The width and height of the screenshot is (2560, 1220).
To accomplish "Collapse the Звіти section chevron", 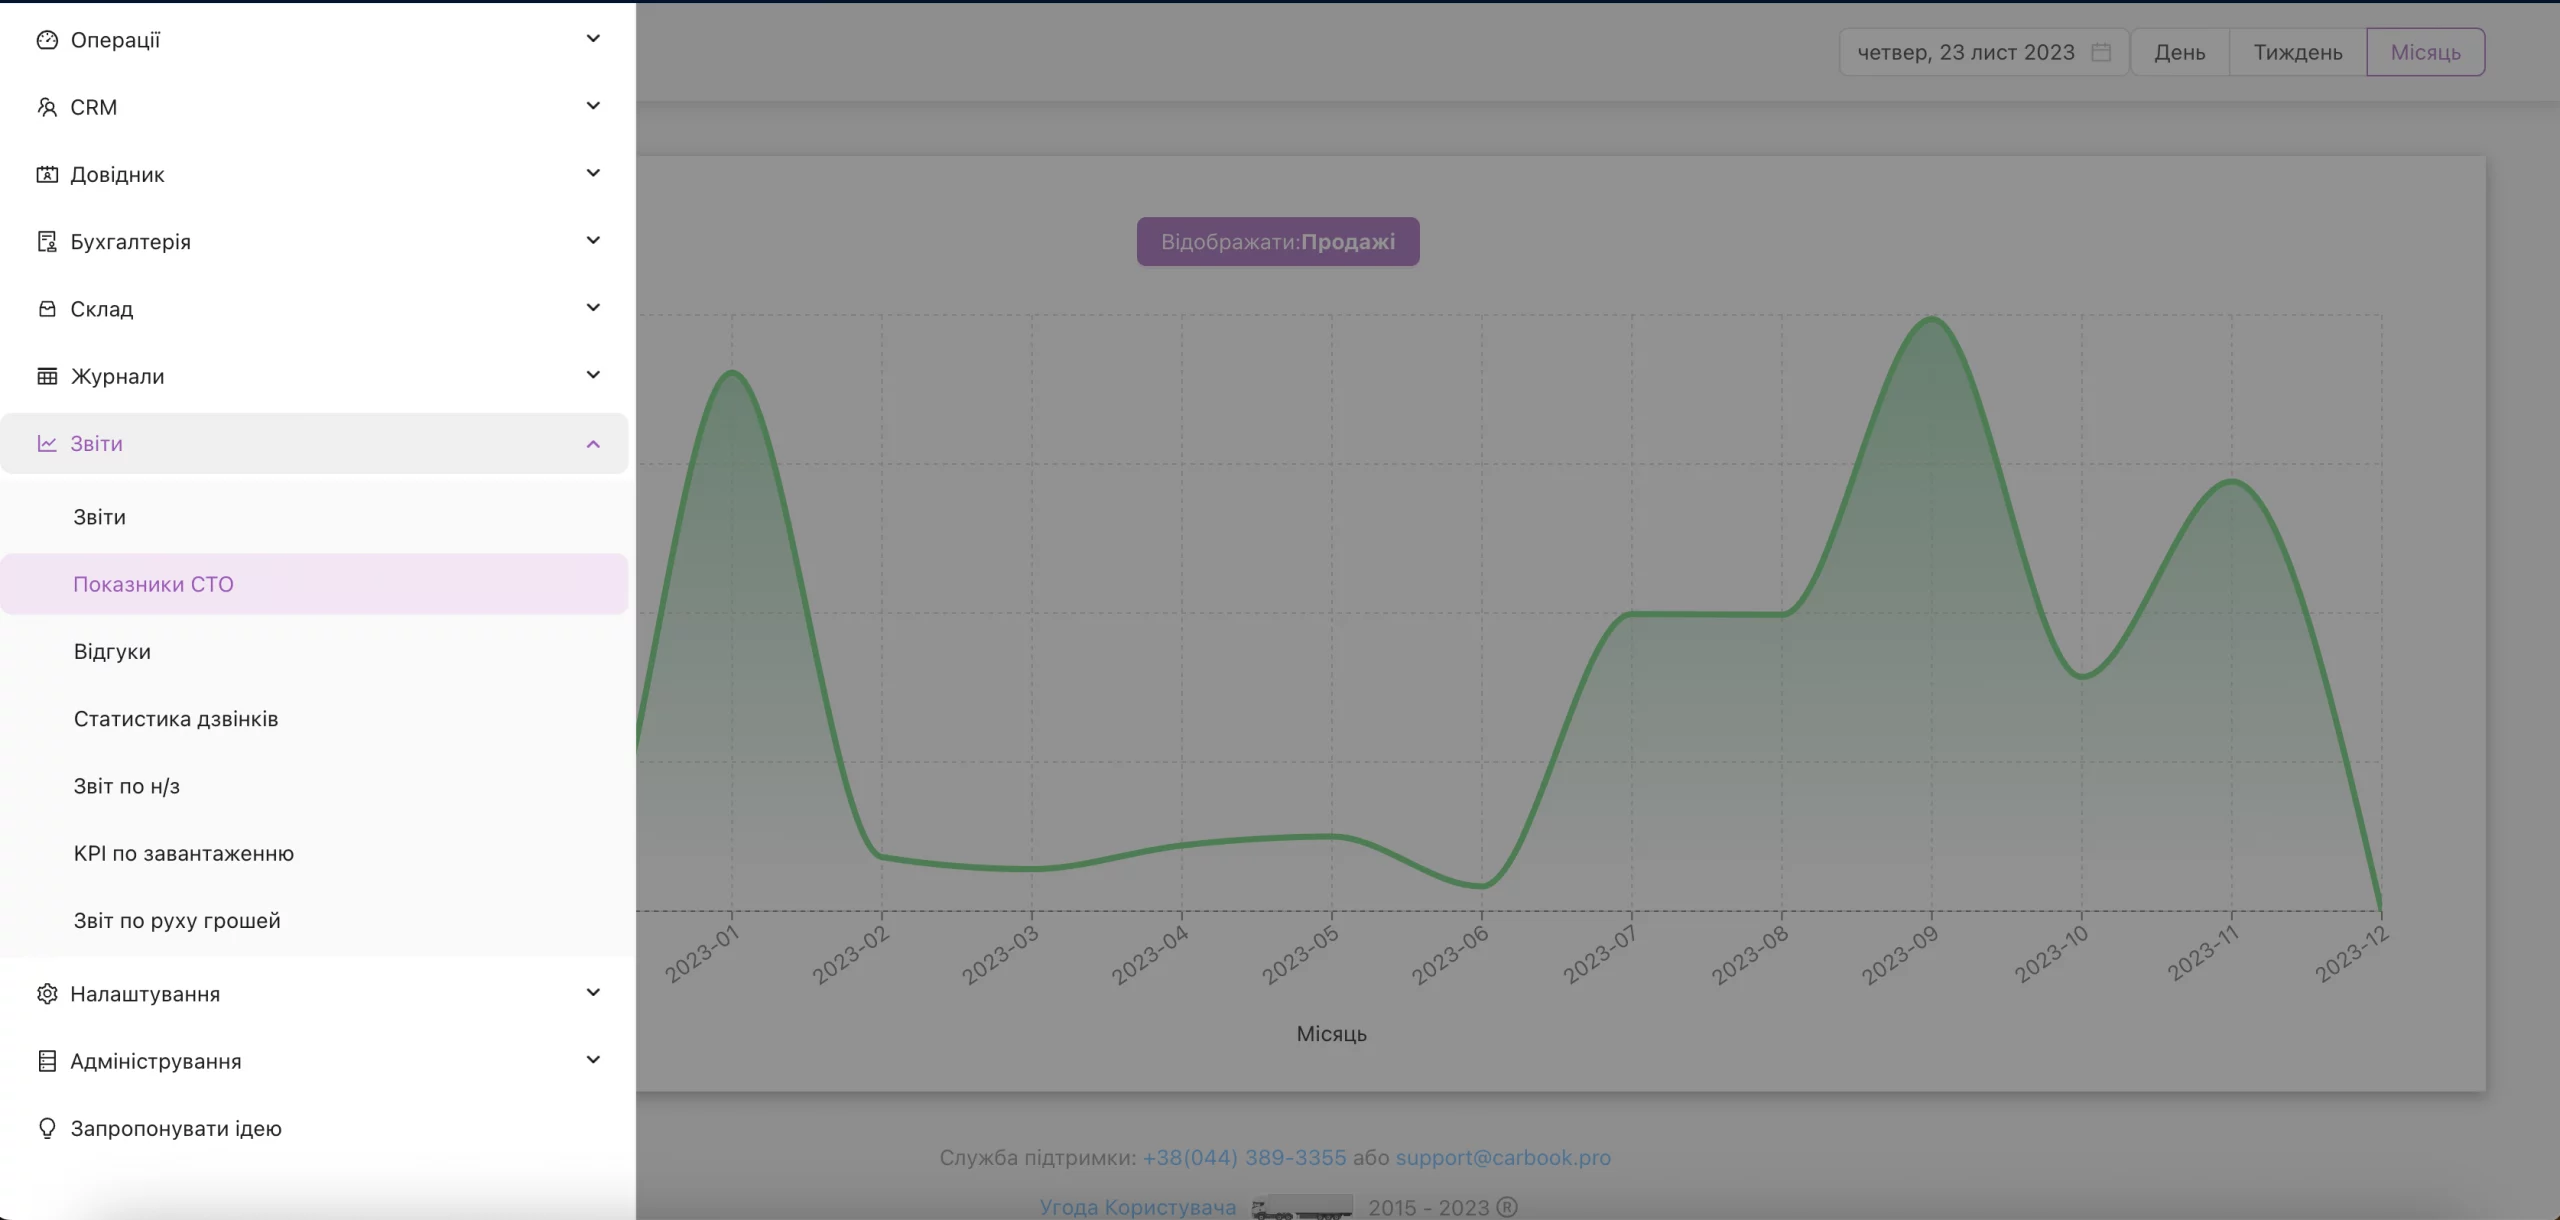I will [593, 444].
